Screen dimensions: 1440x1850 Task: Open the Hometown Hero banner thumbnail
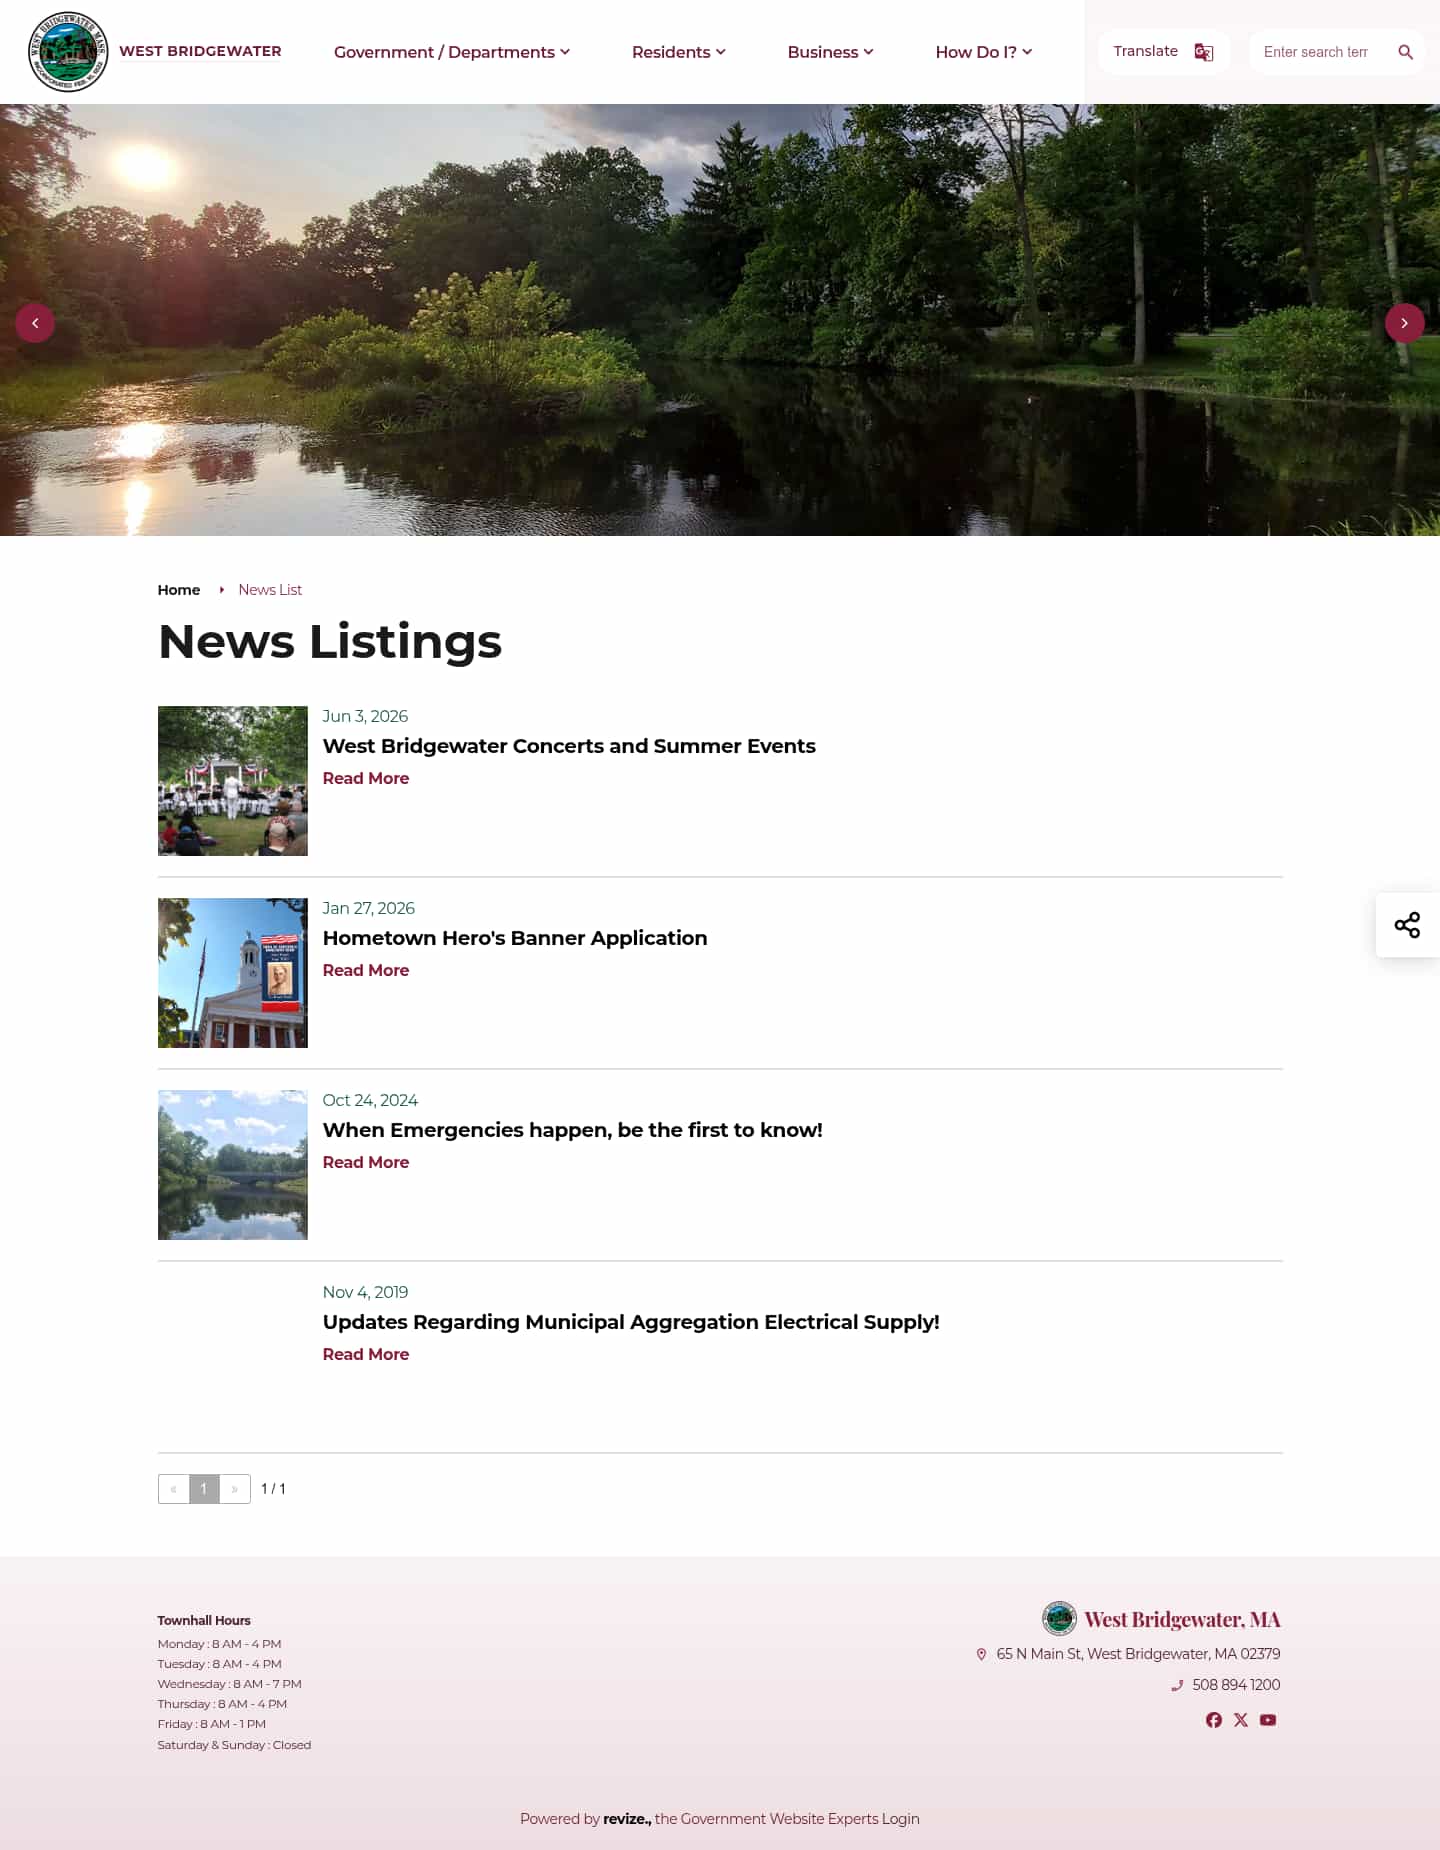(x=233, y=973)
